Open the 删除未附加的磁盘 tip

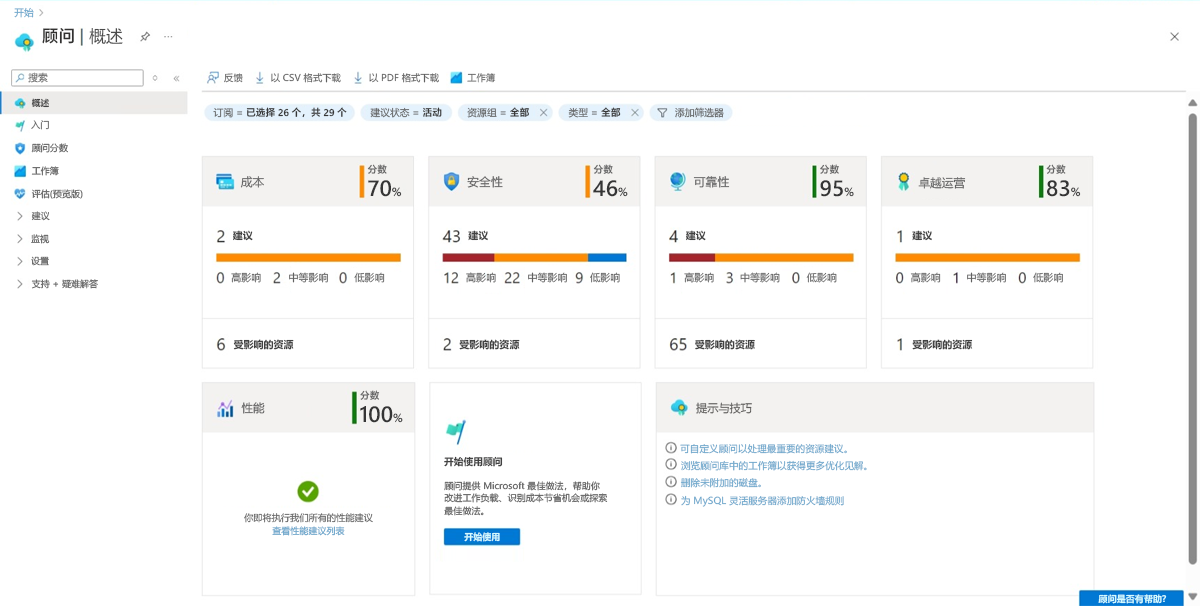722,483
